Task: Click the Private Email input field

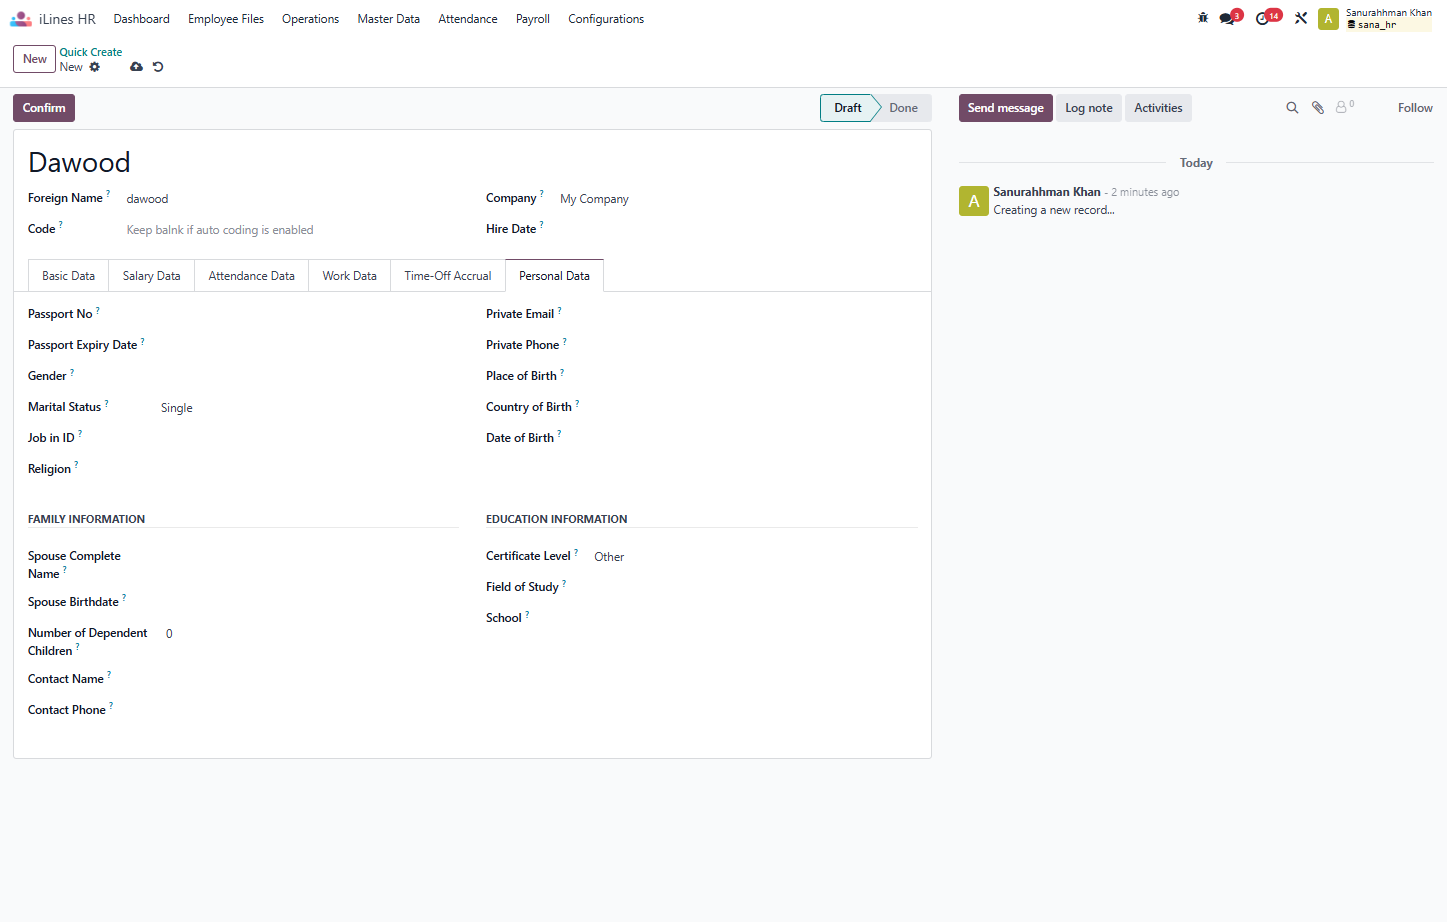Action: tap(755, 315)
